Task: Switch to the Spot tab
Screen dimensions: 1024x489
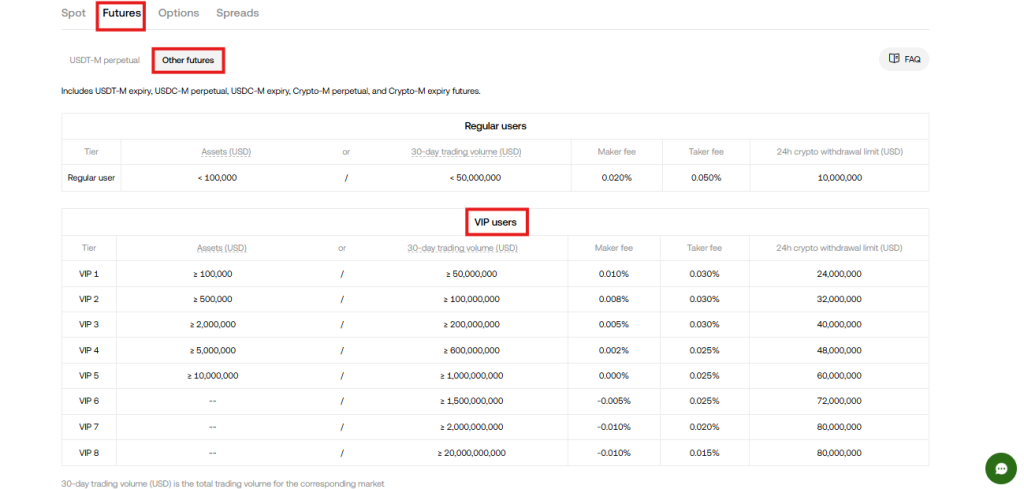Action: (73, 13)
